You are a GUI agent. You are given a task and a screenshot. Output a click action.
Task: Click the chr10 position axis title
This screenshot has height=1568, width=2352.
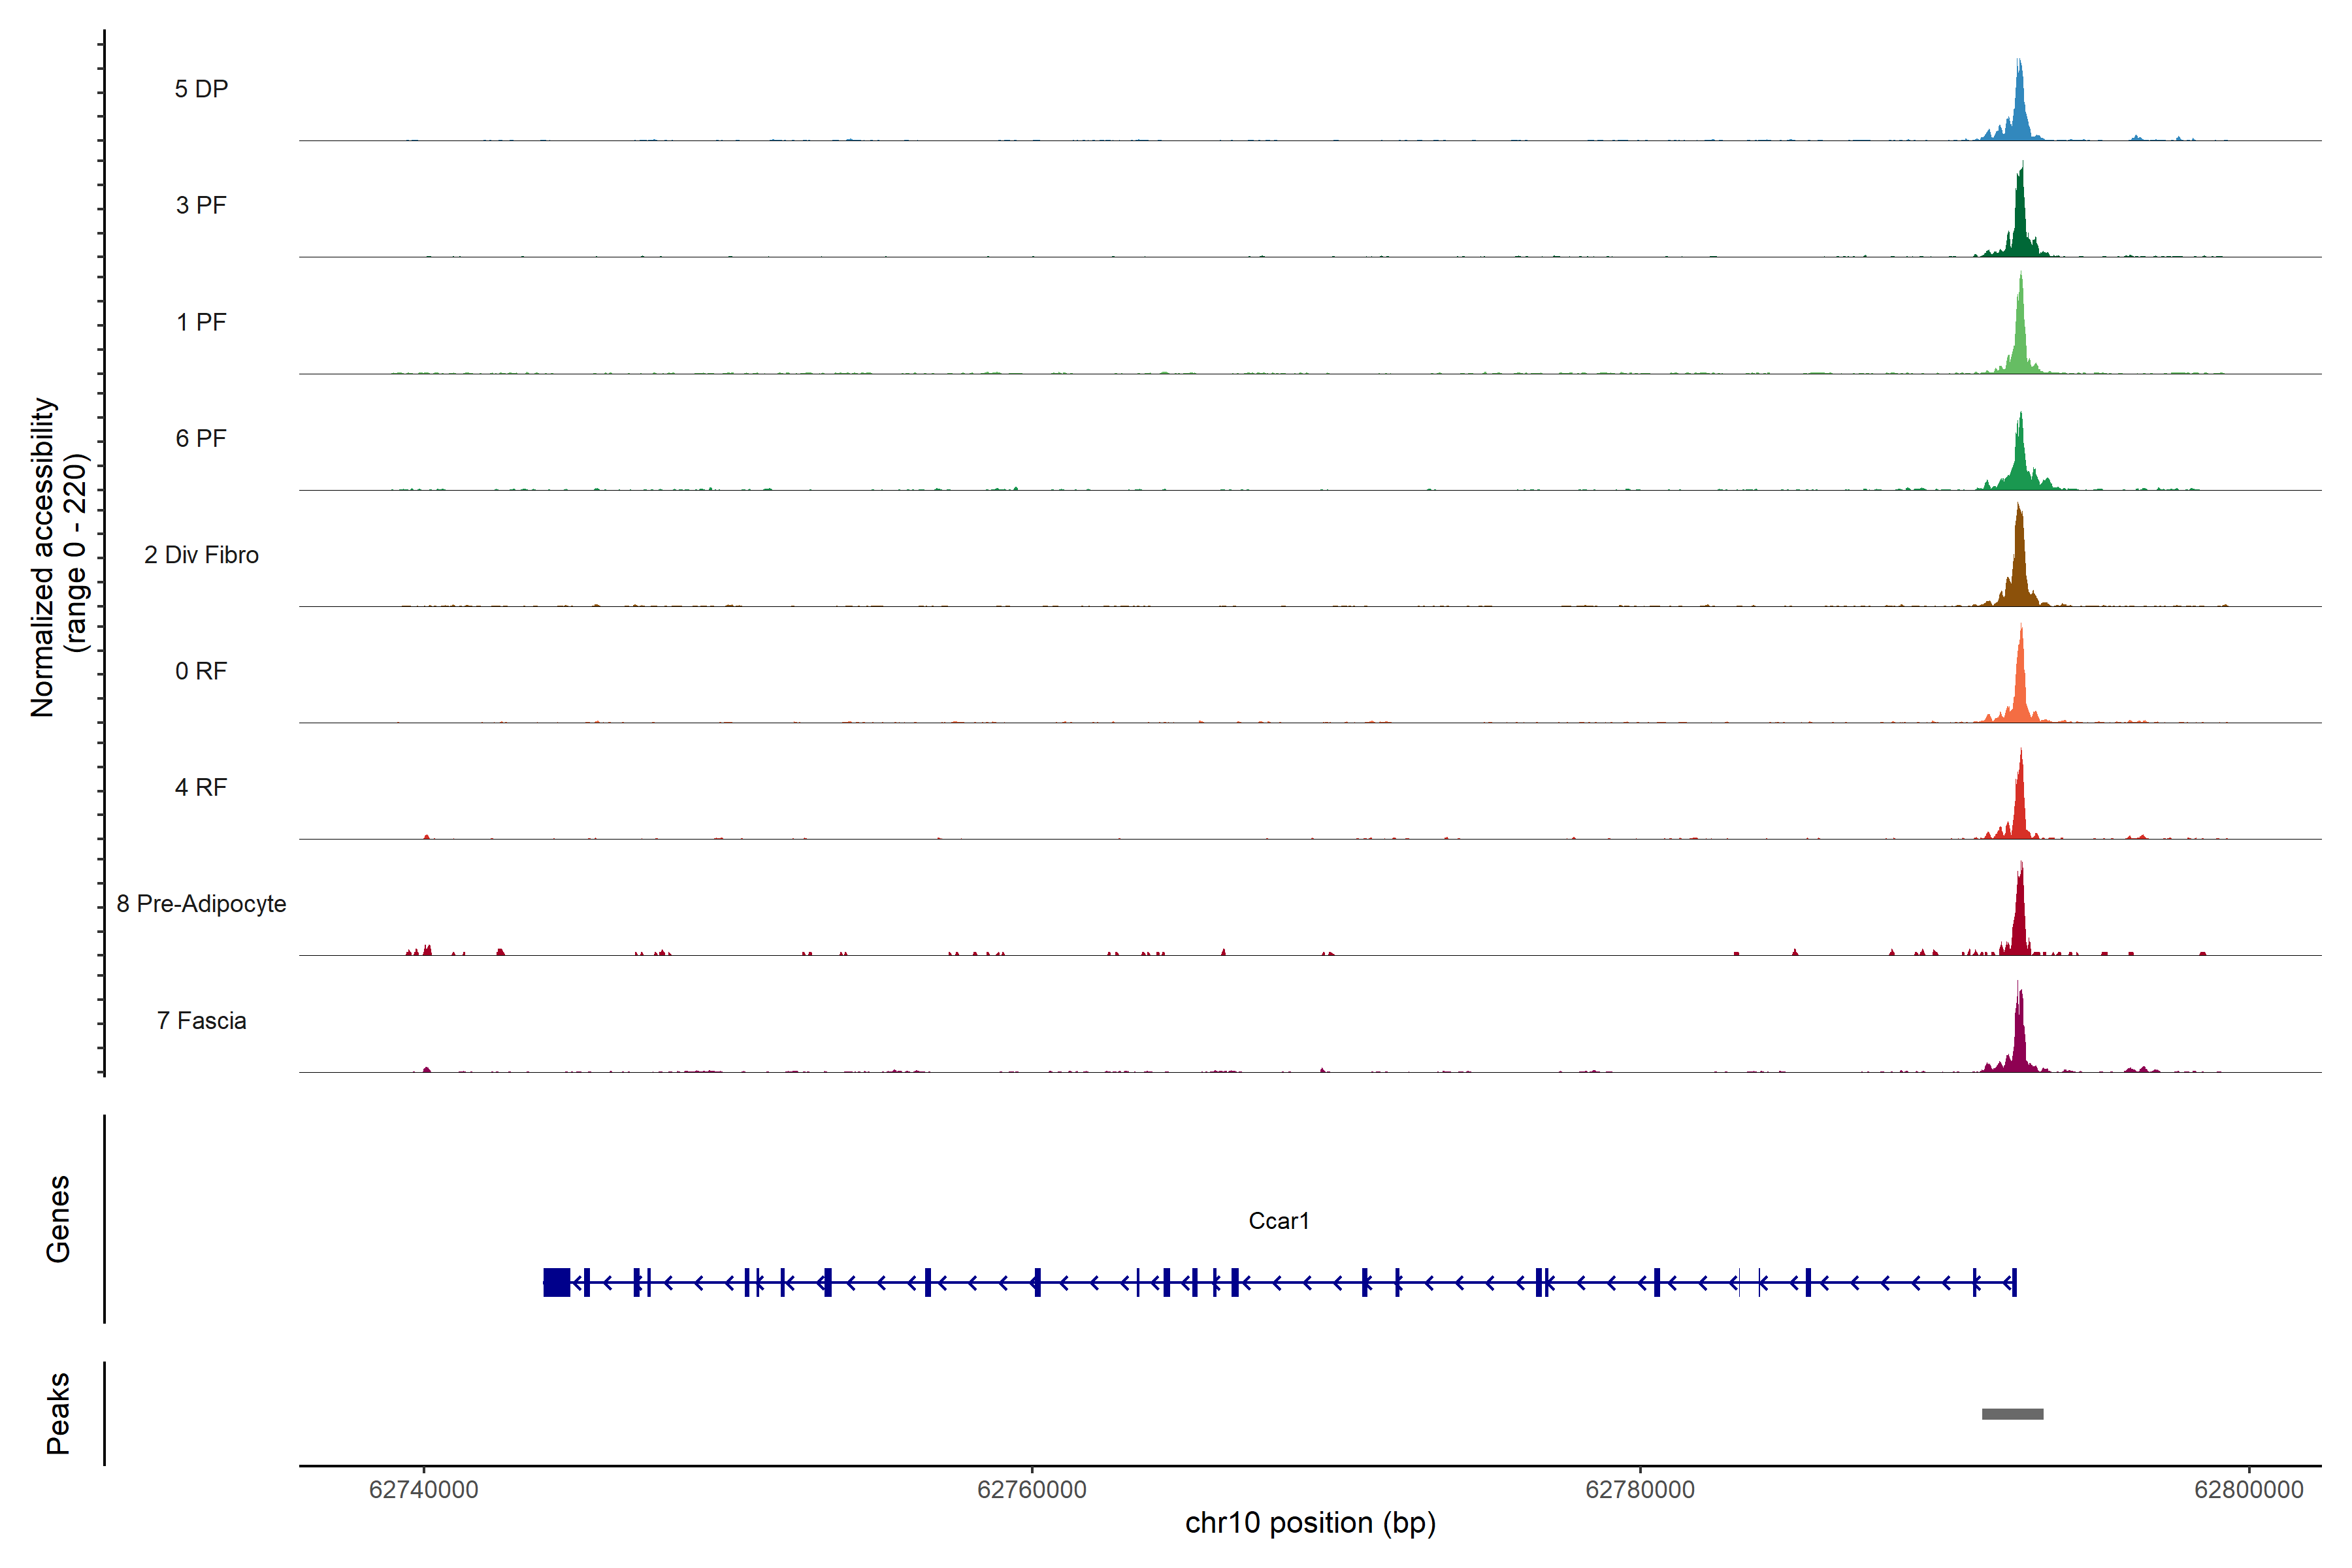1310,1523
